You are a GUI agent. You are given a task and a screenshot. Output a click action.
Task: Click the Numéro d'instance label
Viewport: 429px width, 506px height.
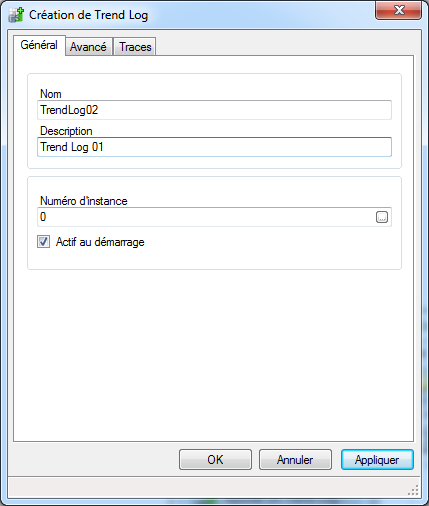84,201
